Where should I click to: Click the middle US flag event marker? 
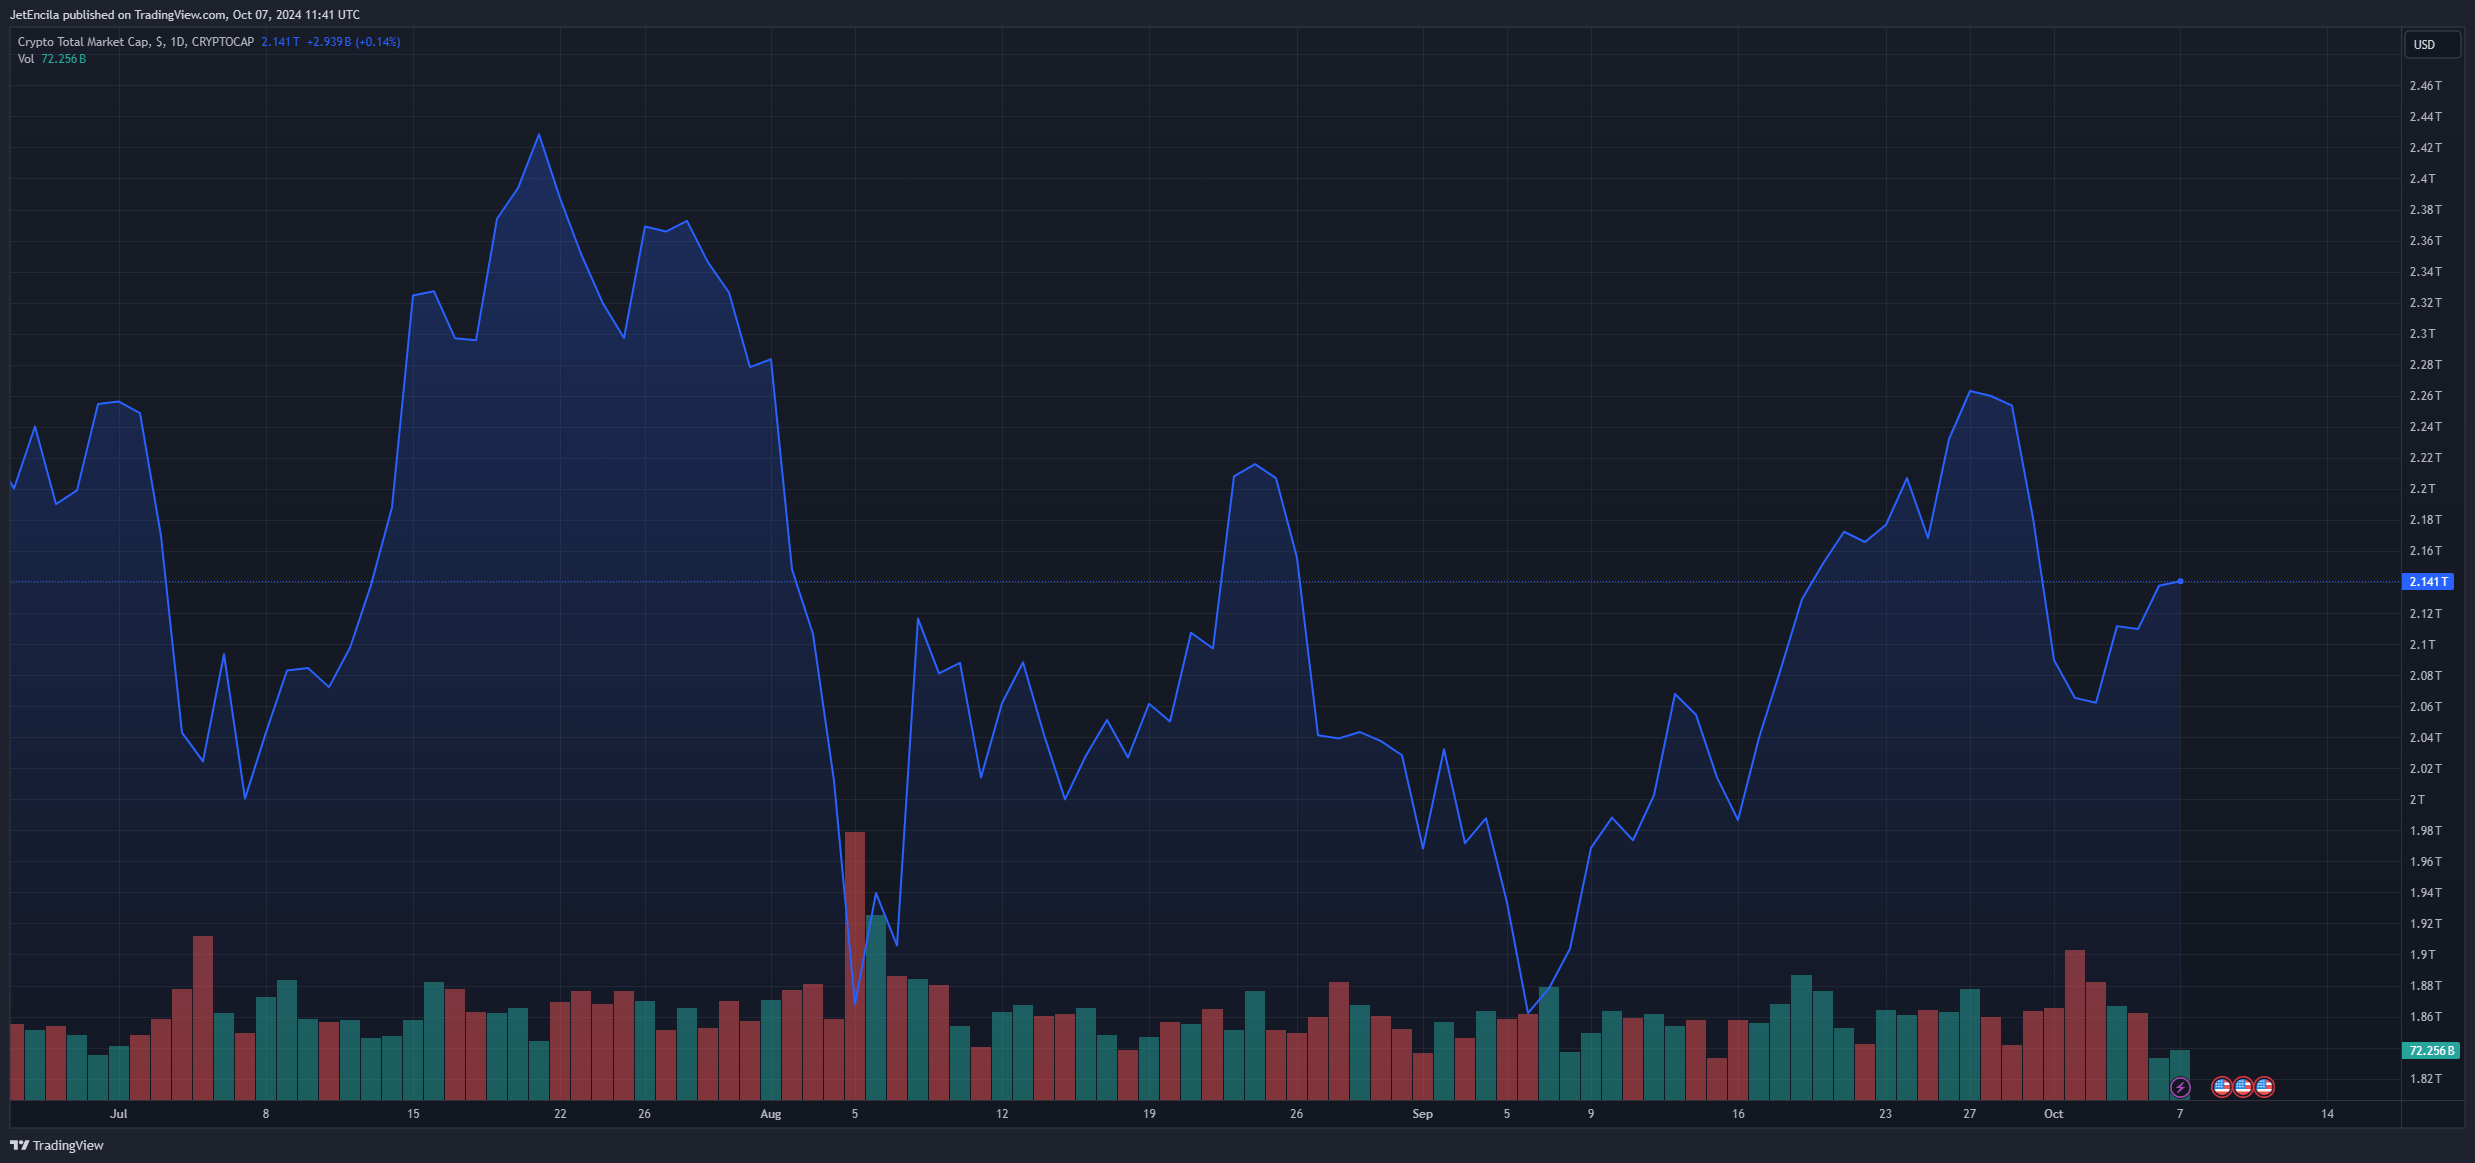coord(2243,1086)
